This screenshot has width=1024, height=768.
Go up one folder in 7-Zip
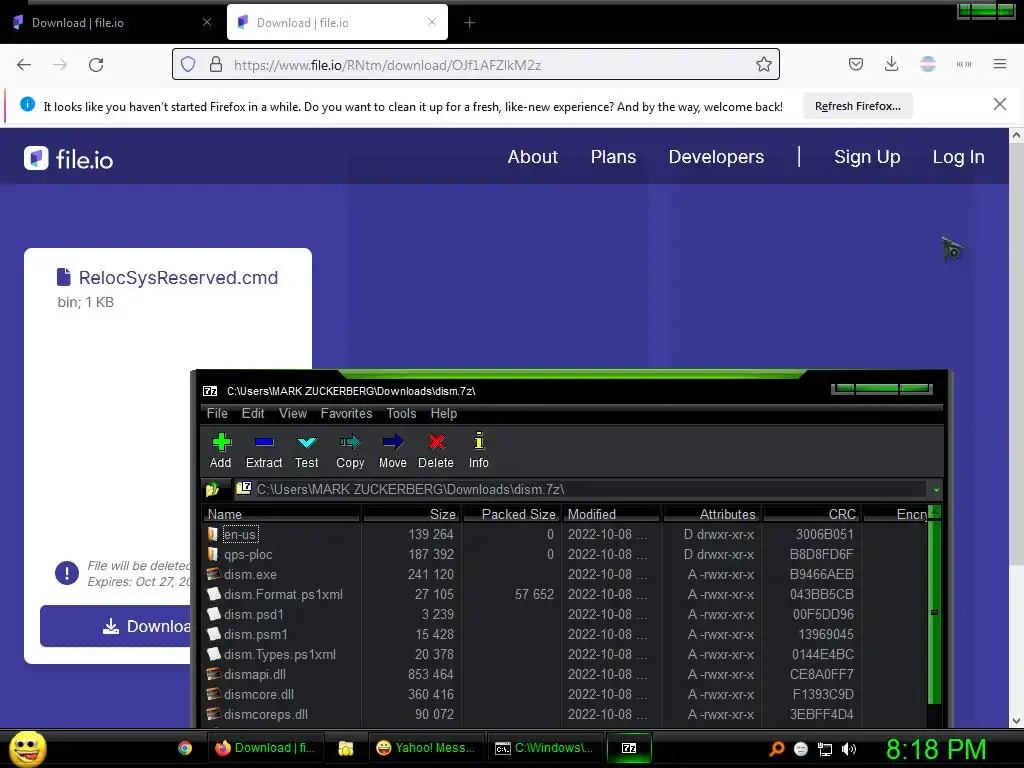pyautogui.click(x=212, y=489)
